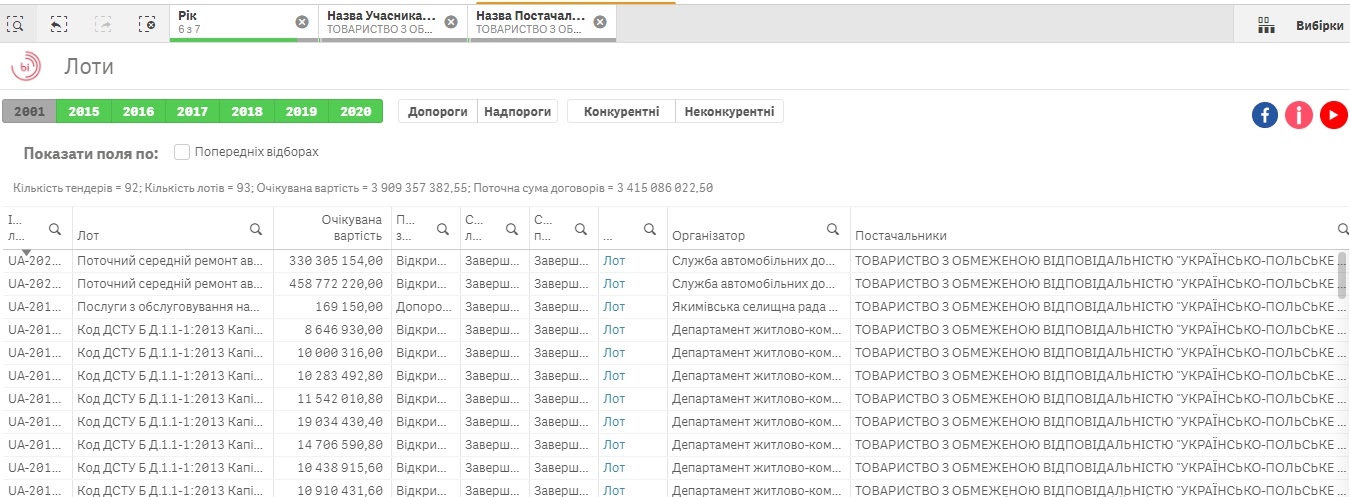
Task: Expand the Назва Постачальника selection chip
Action: point(530,22)
